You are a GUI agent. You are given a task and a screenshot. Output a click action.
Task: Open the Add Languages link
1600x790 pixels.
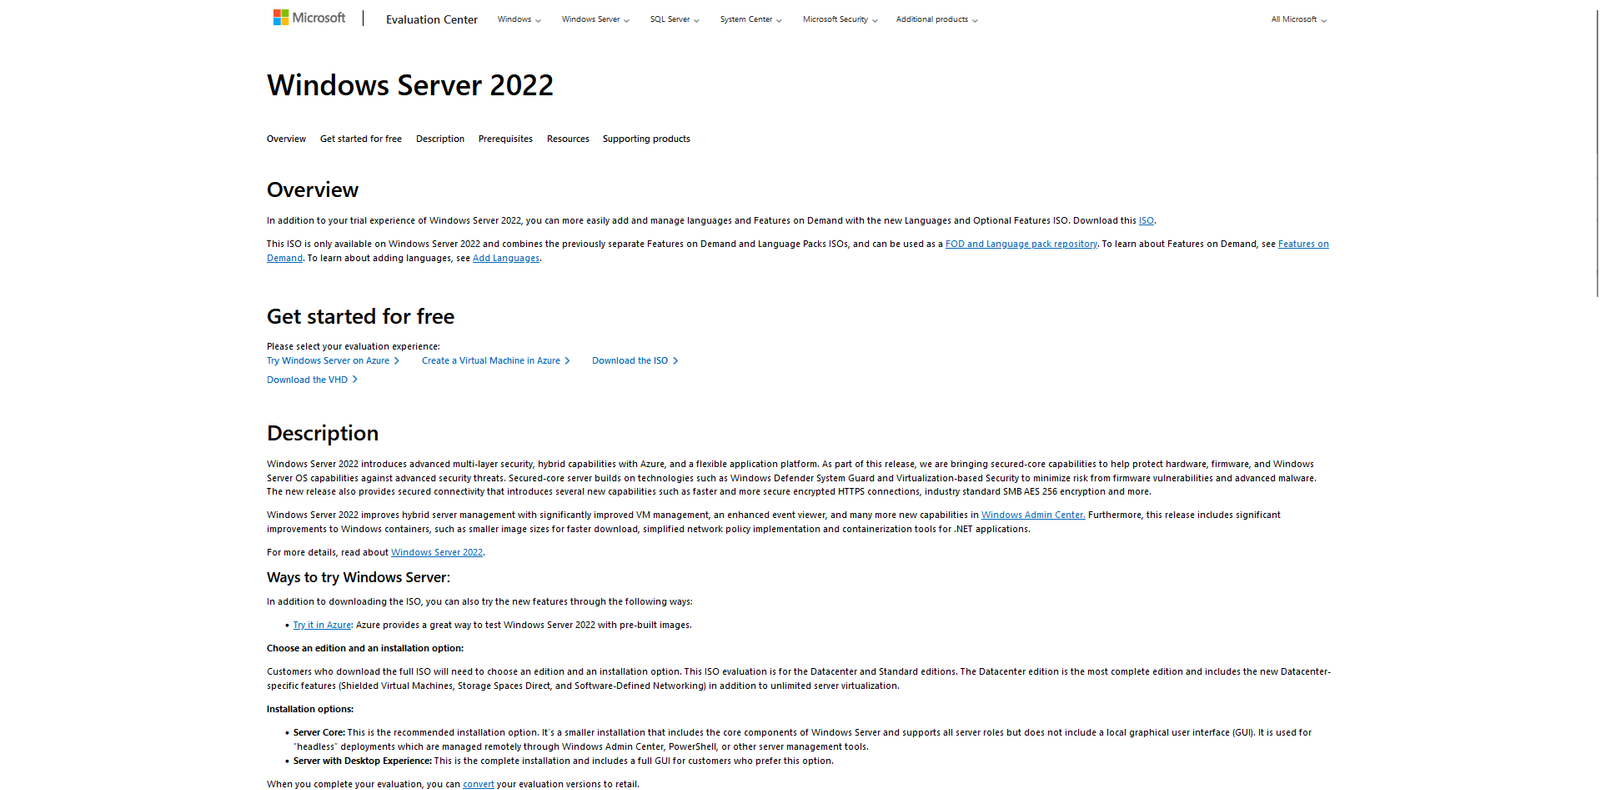[x=506, y=258]
